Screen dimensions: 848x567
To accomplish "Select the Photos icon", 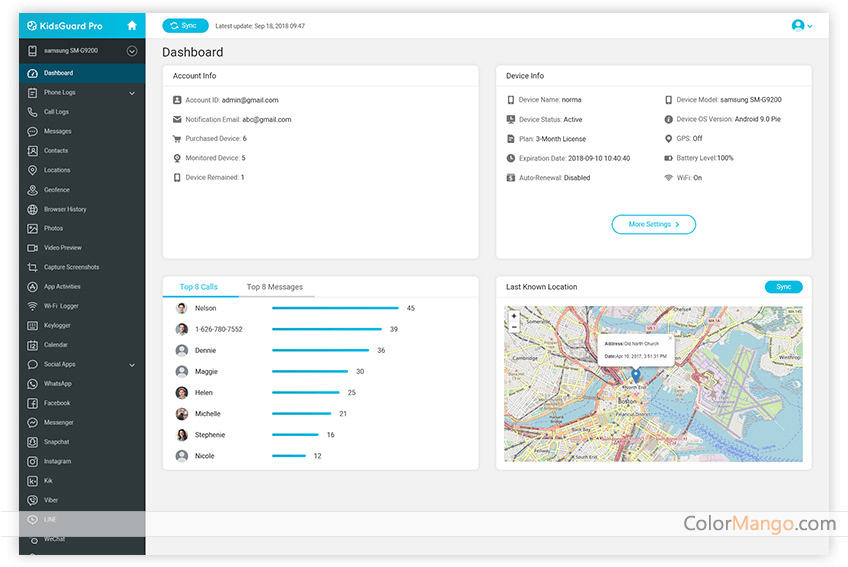I will pyautogui.click(x=32, y=229).
